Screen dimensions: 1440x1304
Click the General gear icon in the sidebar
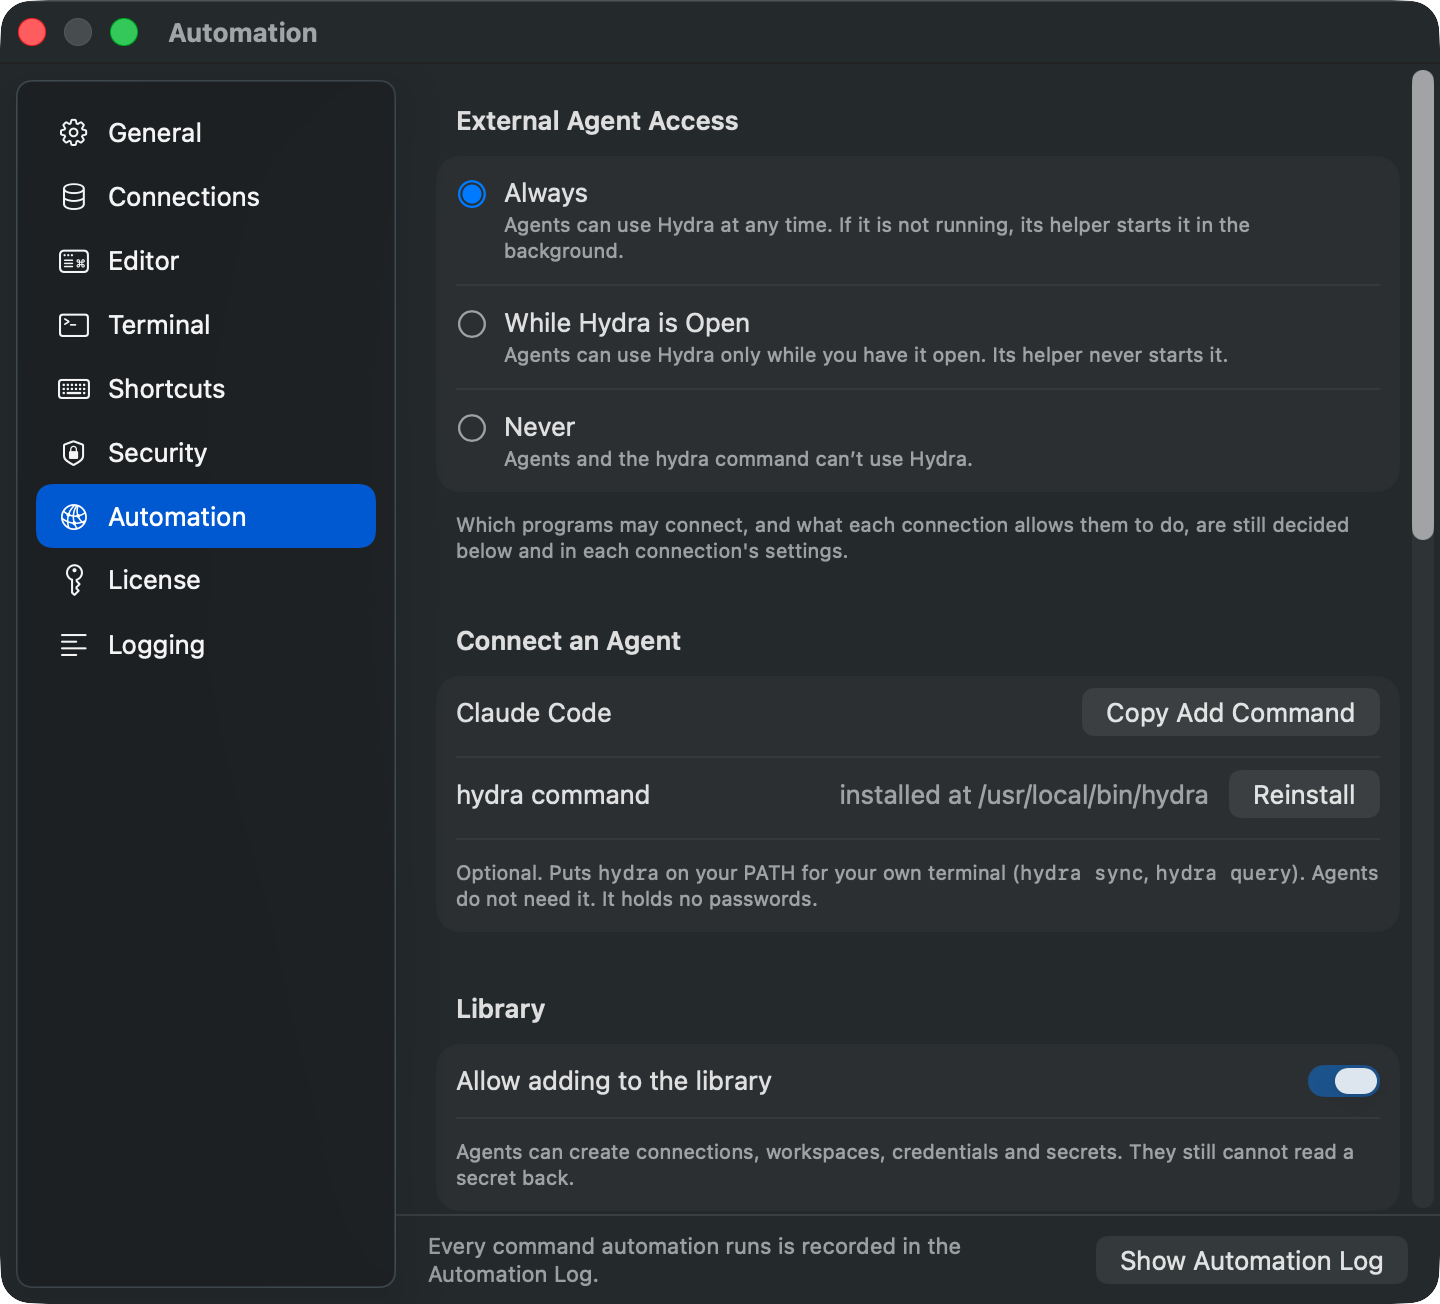pos(74,132)
